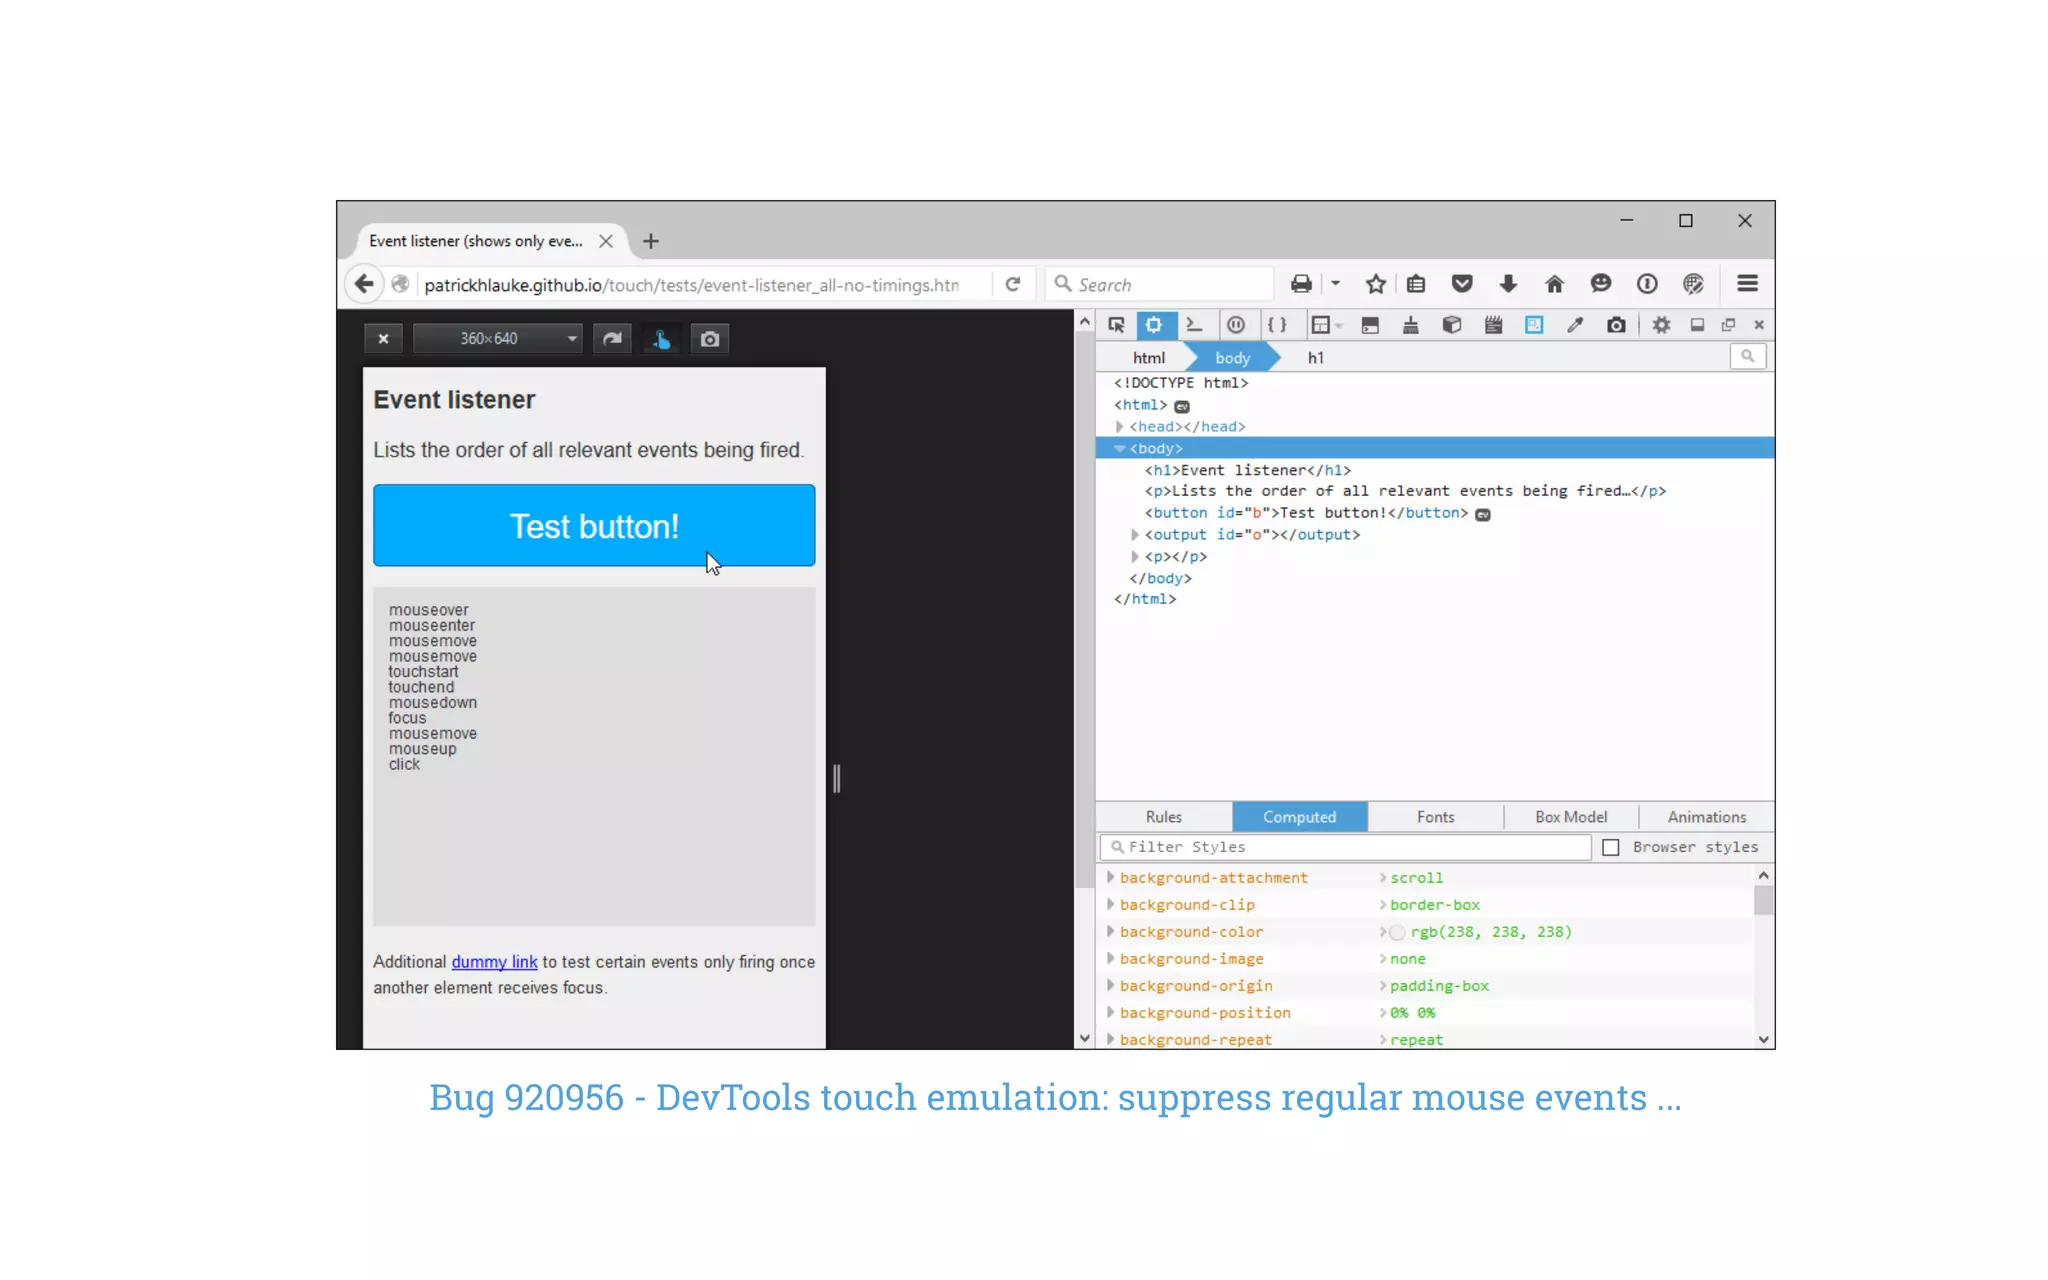The width and height of the screenshot is (2048, 1280).
Task: Expand the empty p element node
Action: tap(1135, 557)
